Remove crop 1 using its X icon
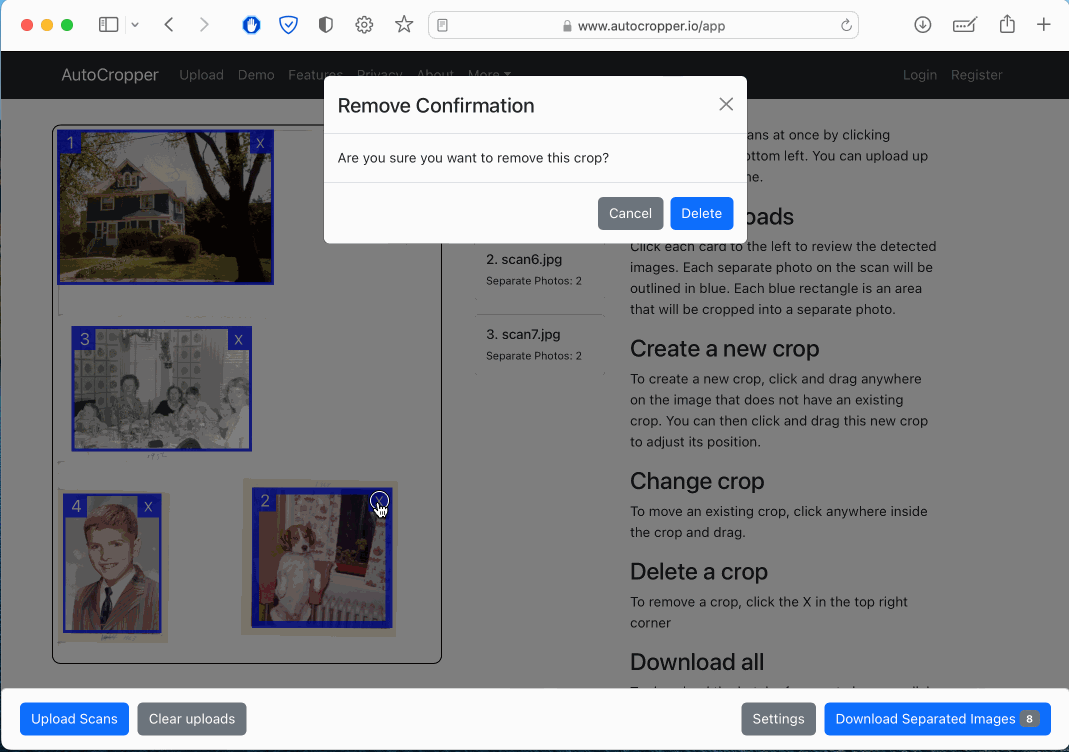 tap(260, 143)
